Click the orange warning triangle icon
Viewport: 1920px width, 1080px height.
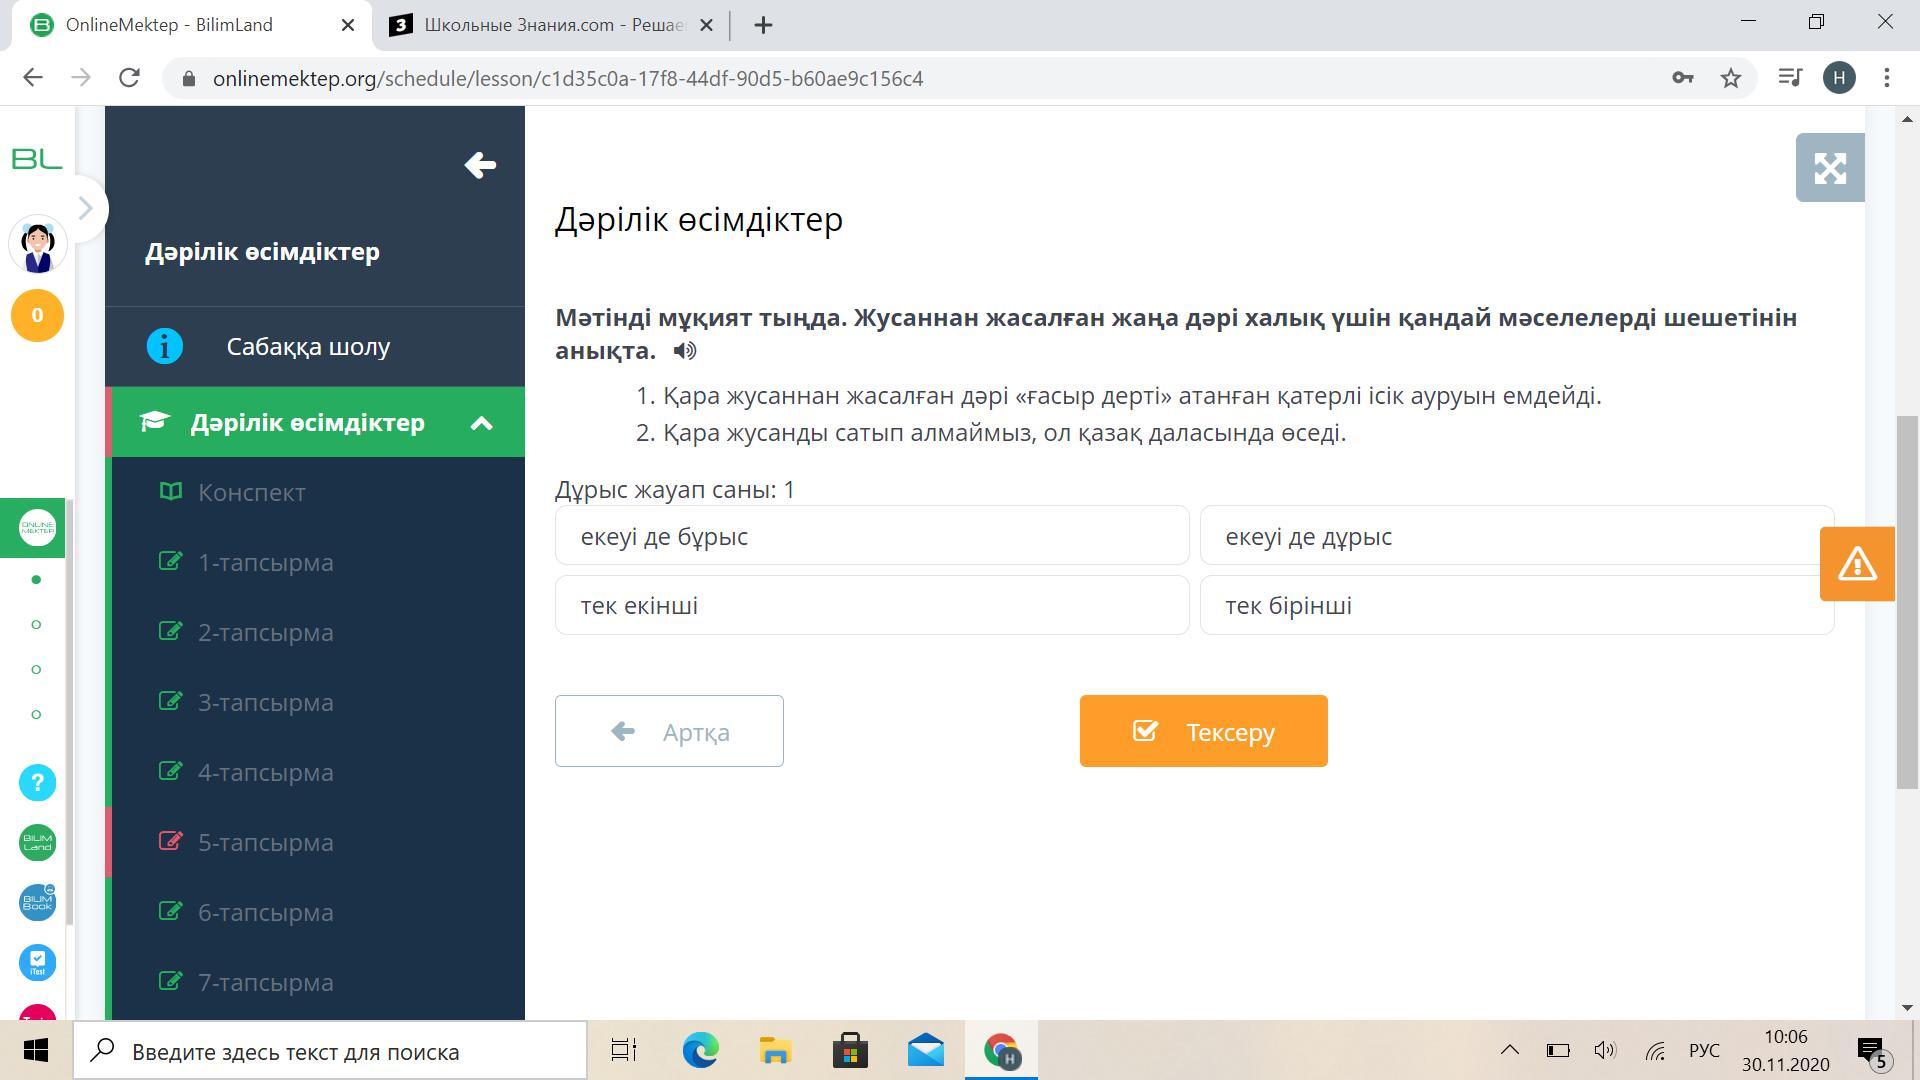click(1856, 564)
